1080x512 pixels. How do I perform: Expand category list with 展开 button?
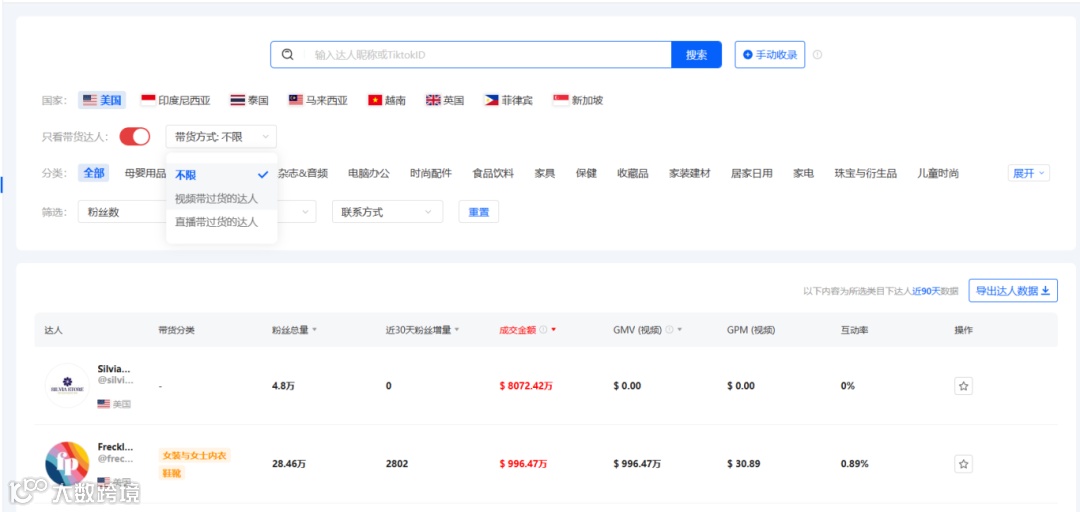[x=1029, y=173]
